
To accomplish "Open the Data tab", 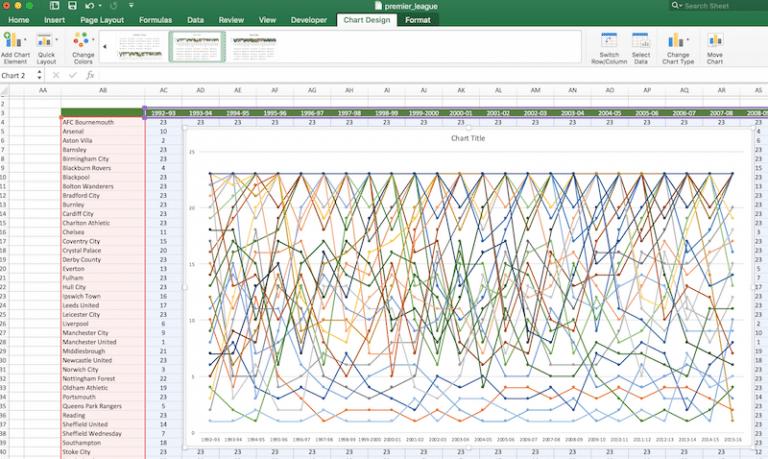I will (195, 20).
